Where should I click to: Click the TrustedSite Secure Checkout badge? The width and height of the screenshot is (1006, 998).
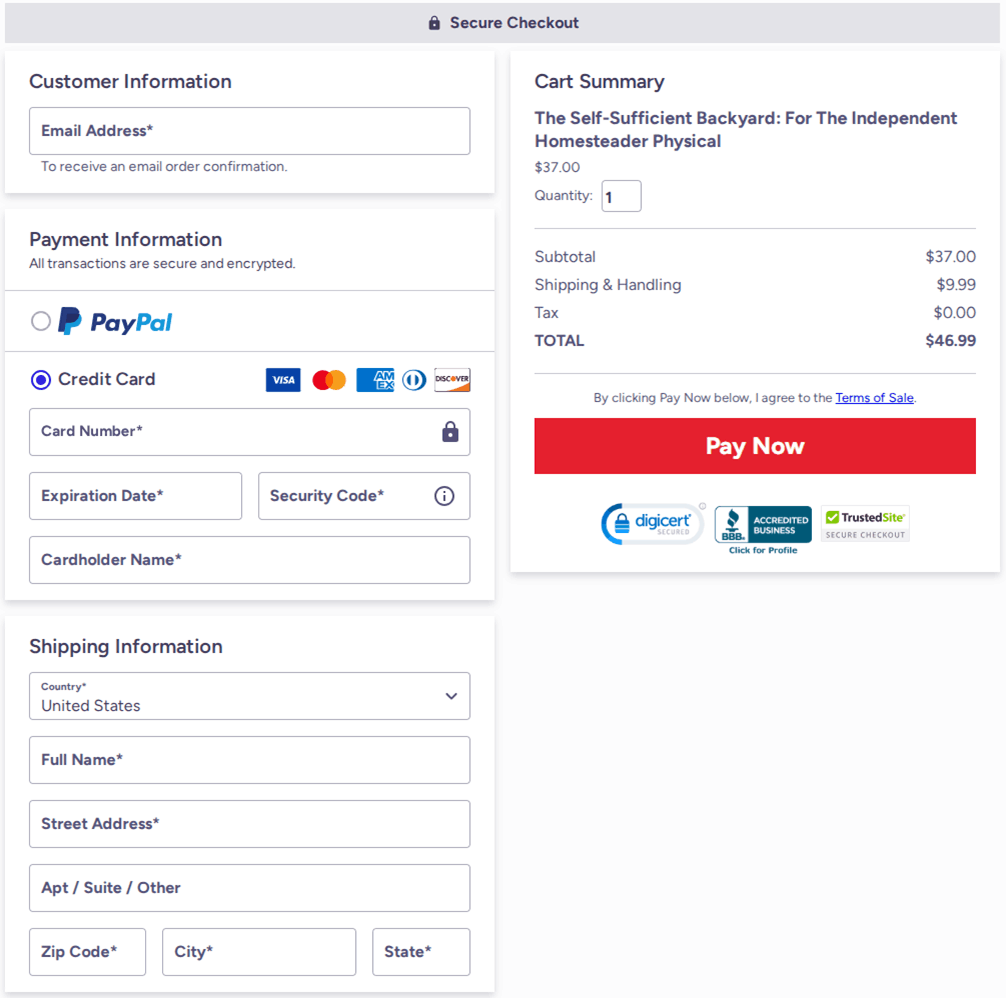point(865,524)
